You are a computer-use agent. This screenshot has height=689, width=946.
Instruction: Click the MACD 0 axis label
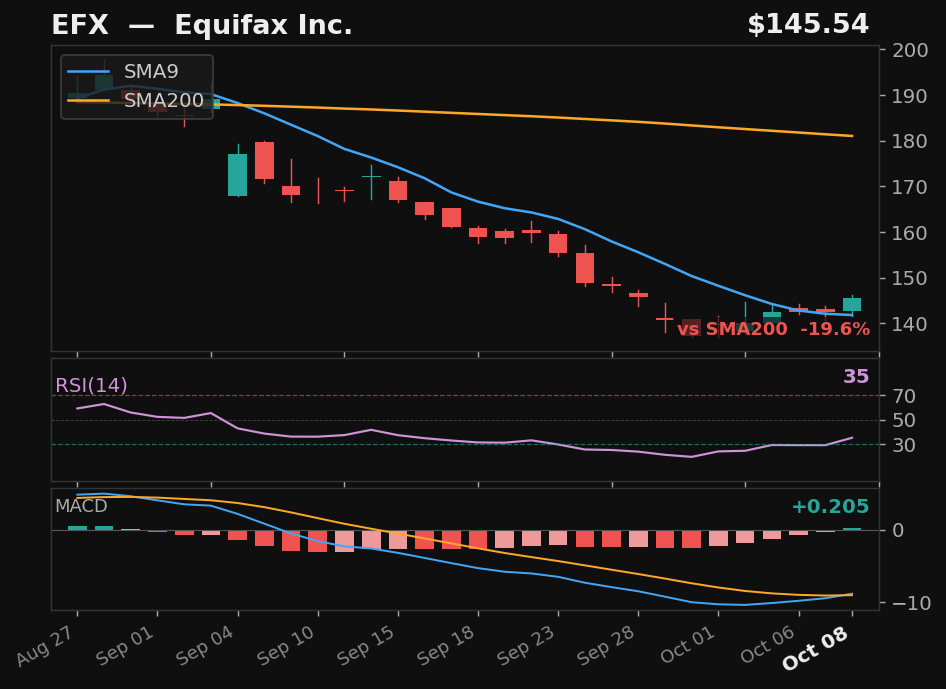click(x=898, y=530)
